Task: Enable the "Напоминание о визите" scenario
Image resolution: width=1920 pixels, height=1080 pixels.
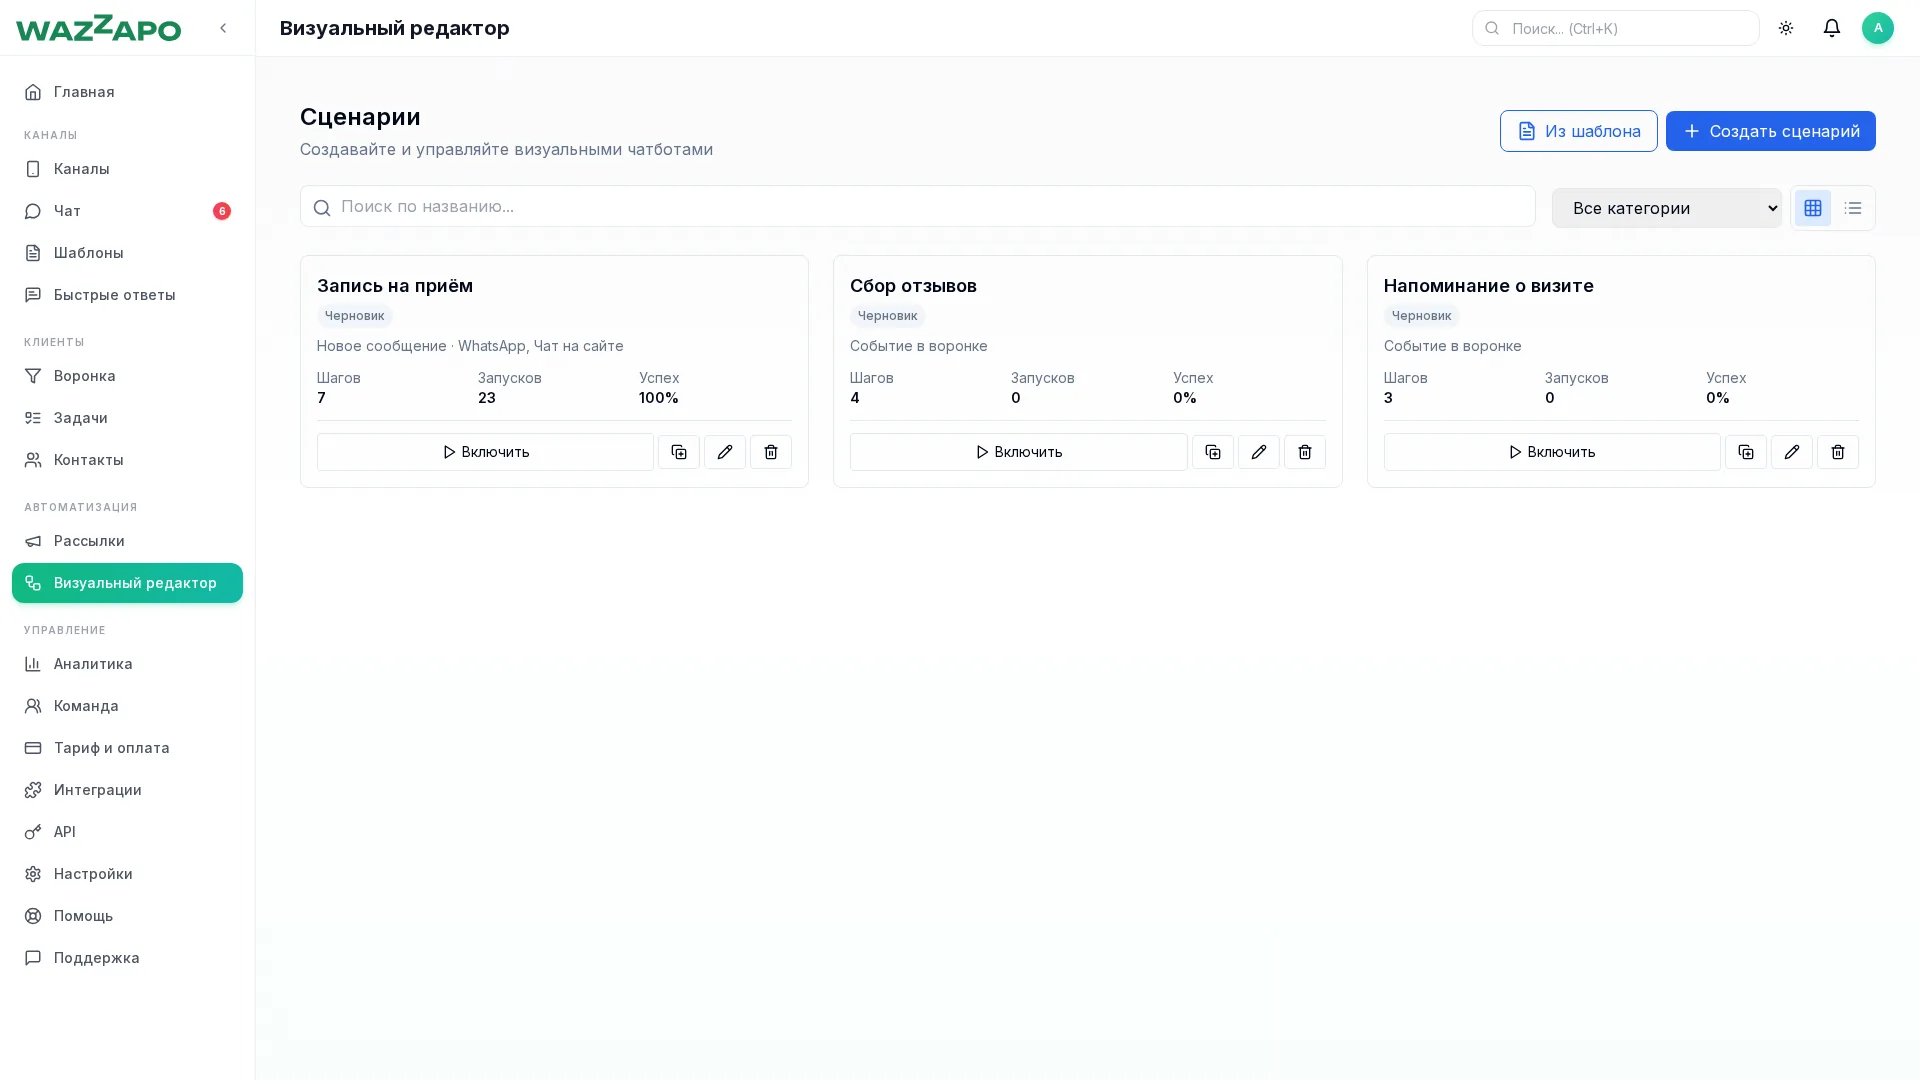Action: 1552,452
